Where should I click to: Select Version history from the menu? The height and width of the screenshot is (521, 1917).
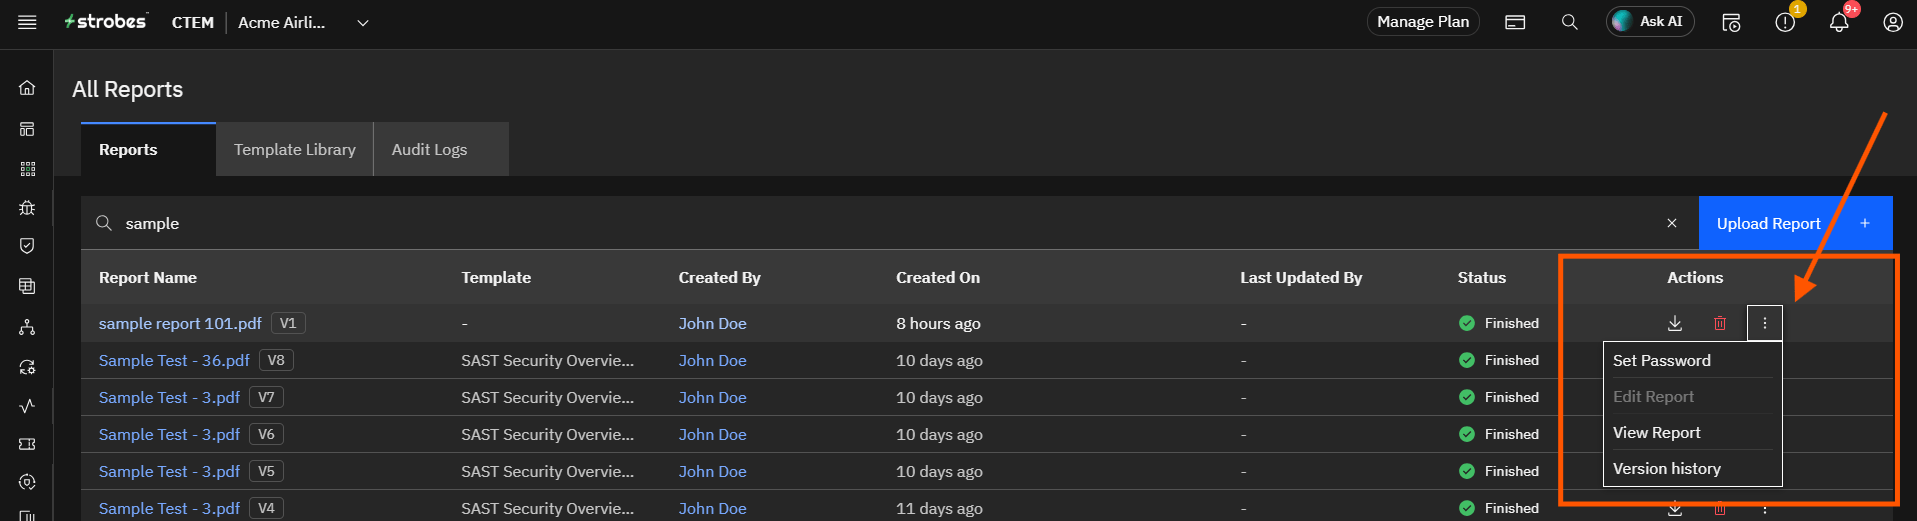1692,468
